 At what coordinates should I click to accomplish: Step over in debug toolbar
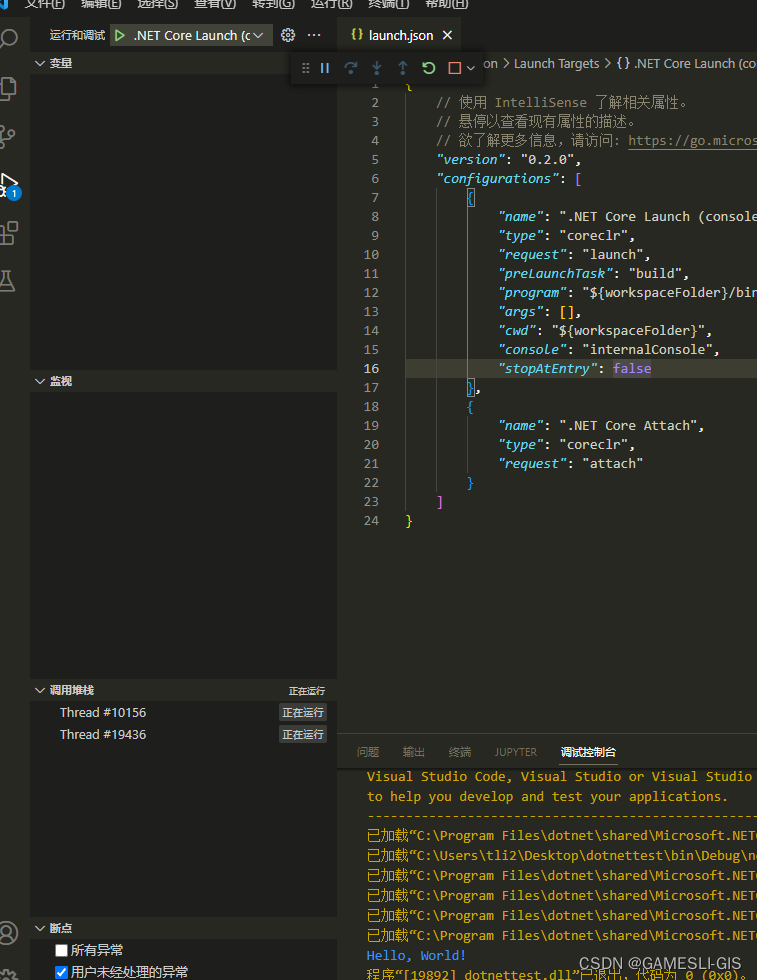pos(351,68)
